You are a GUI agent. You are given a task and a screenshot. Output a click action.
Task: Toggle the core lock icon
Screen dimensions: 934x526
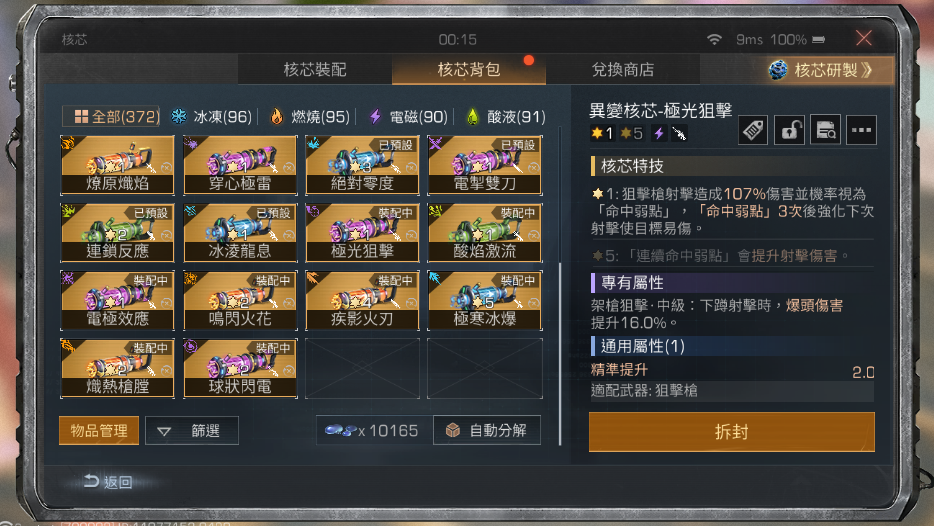789,130
